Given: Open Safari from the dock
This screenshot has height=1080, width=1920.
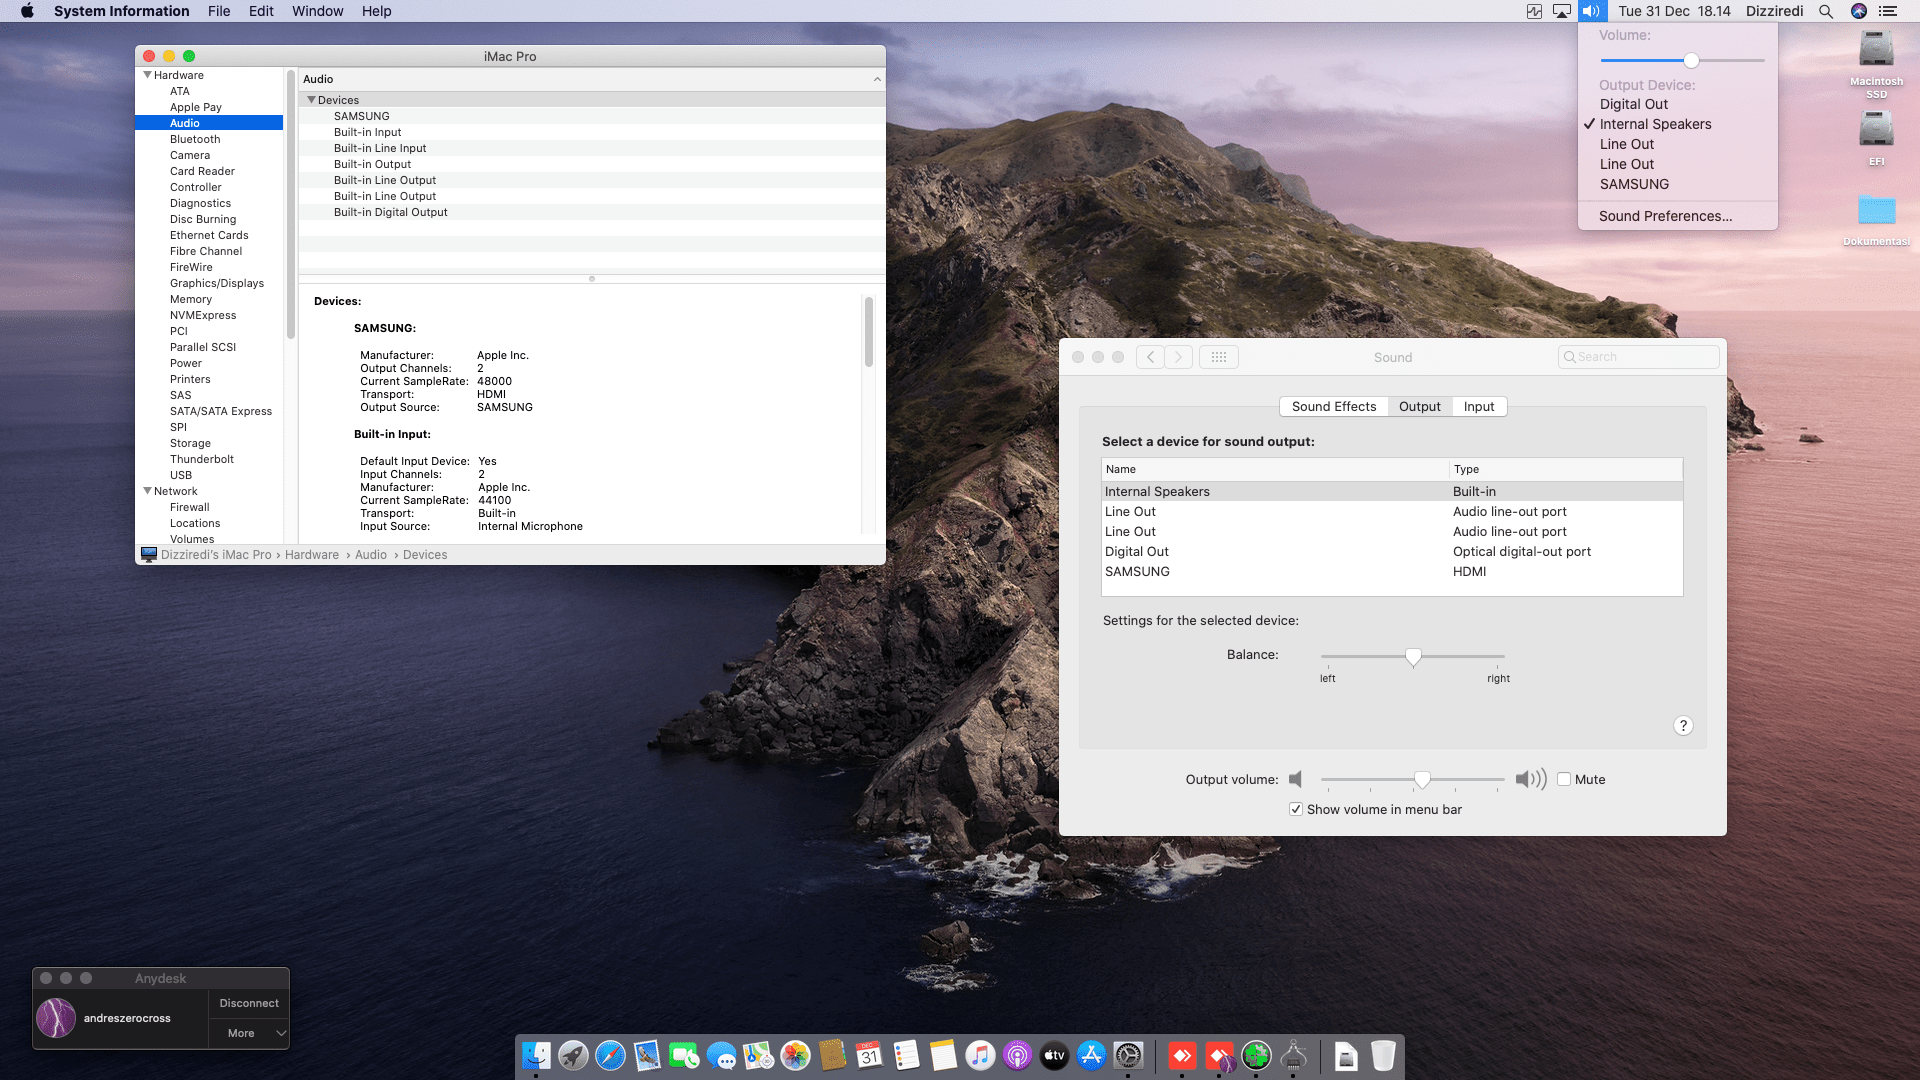Looking at the screenshot, I should click(x=610, y=1056).
